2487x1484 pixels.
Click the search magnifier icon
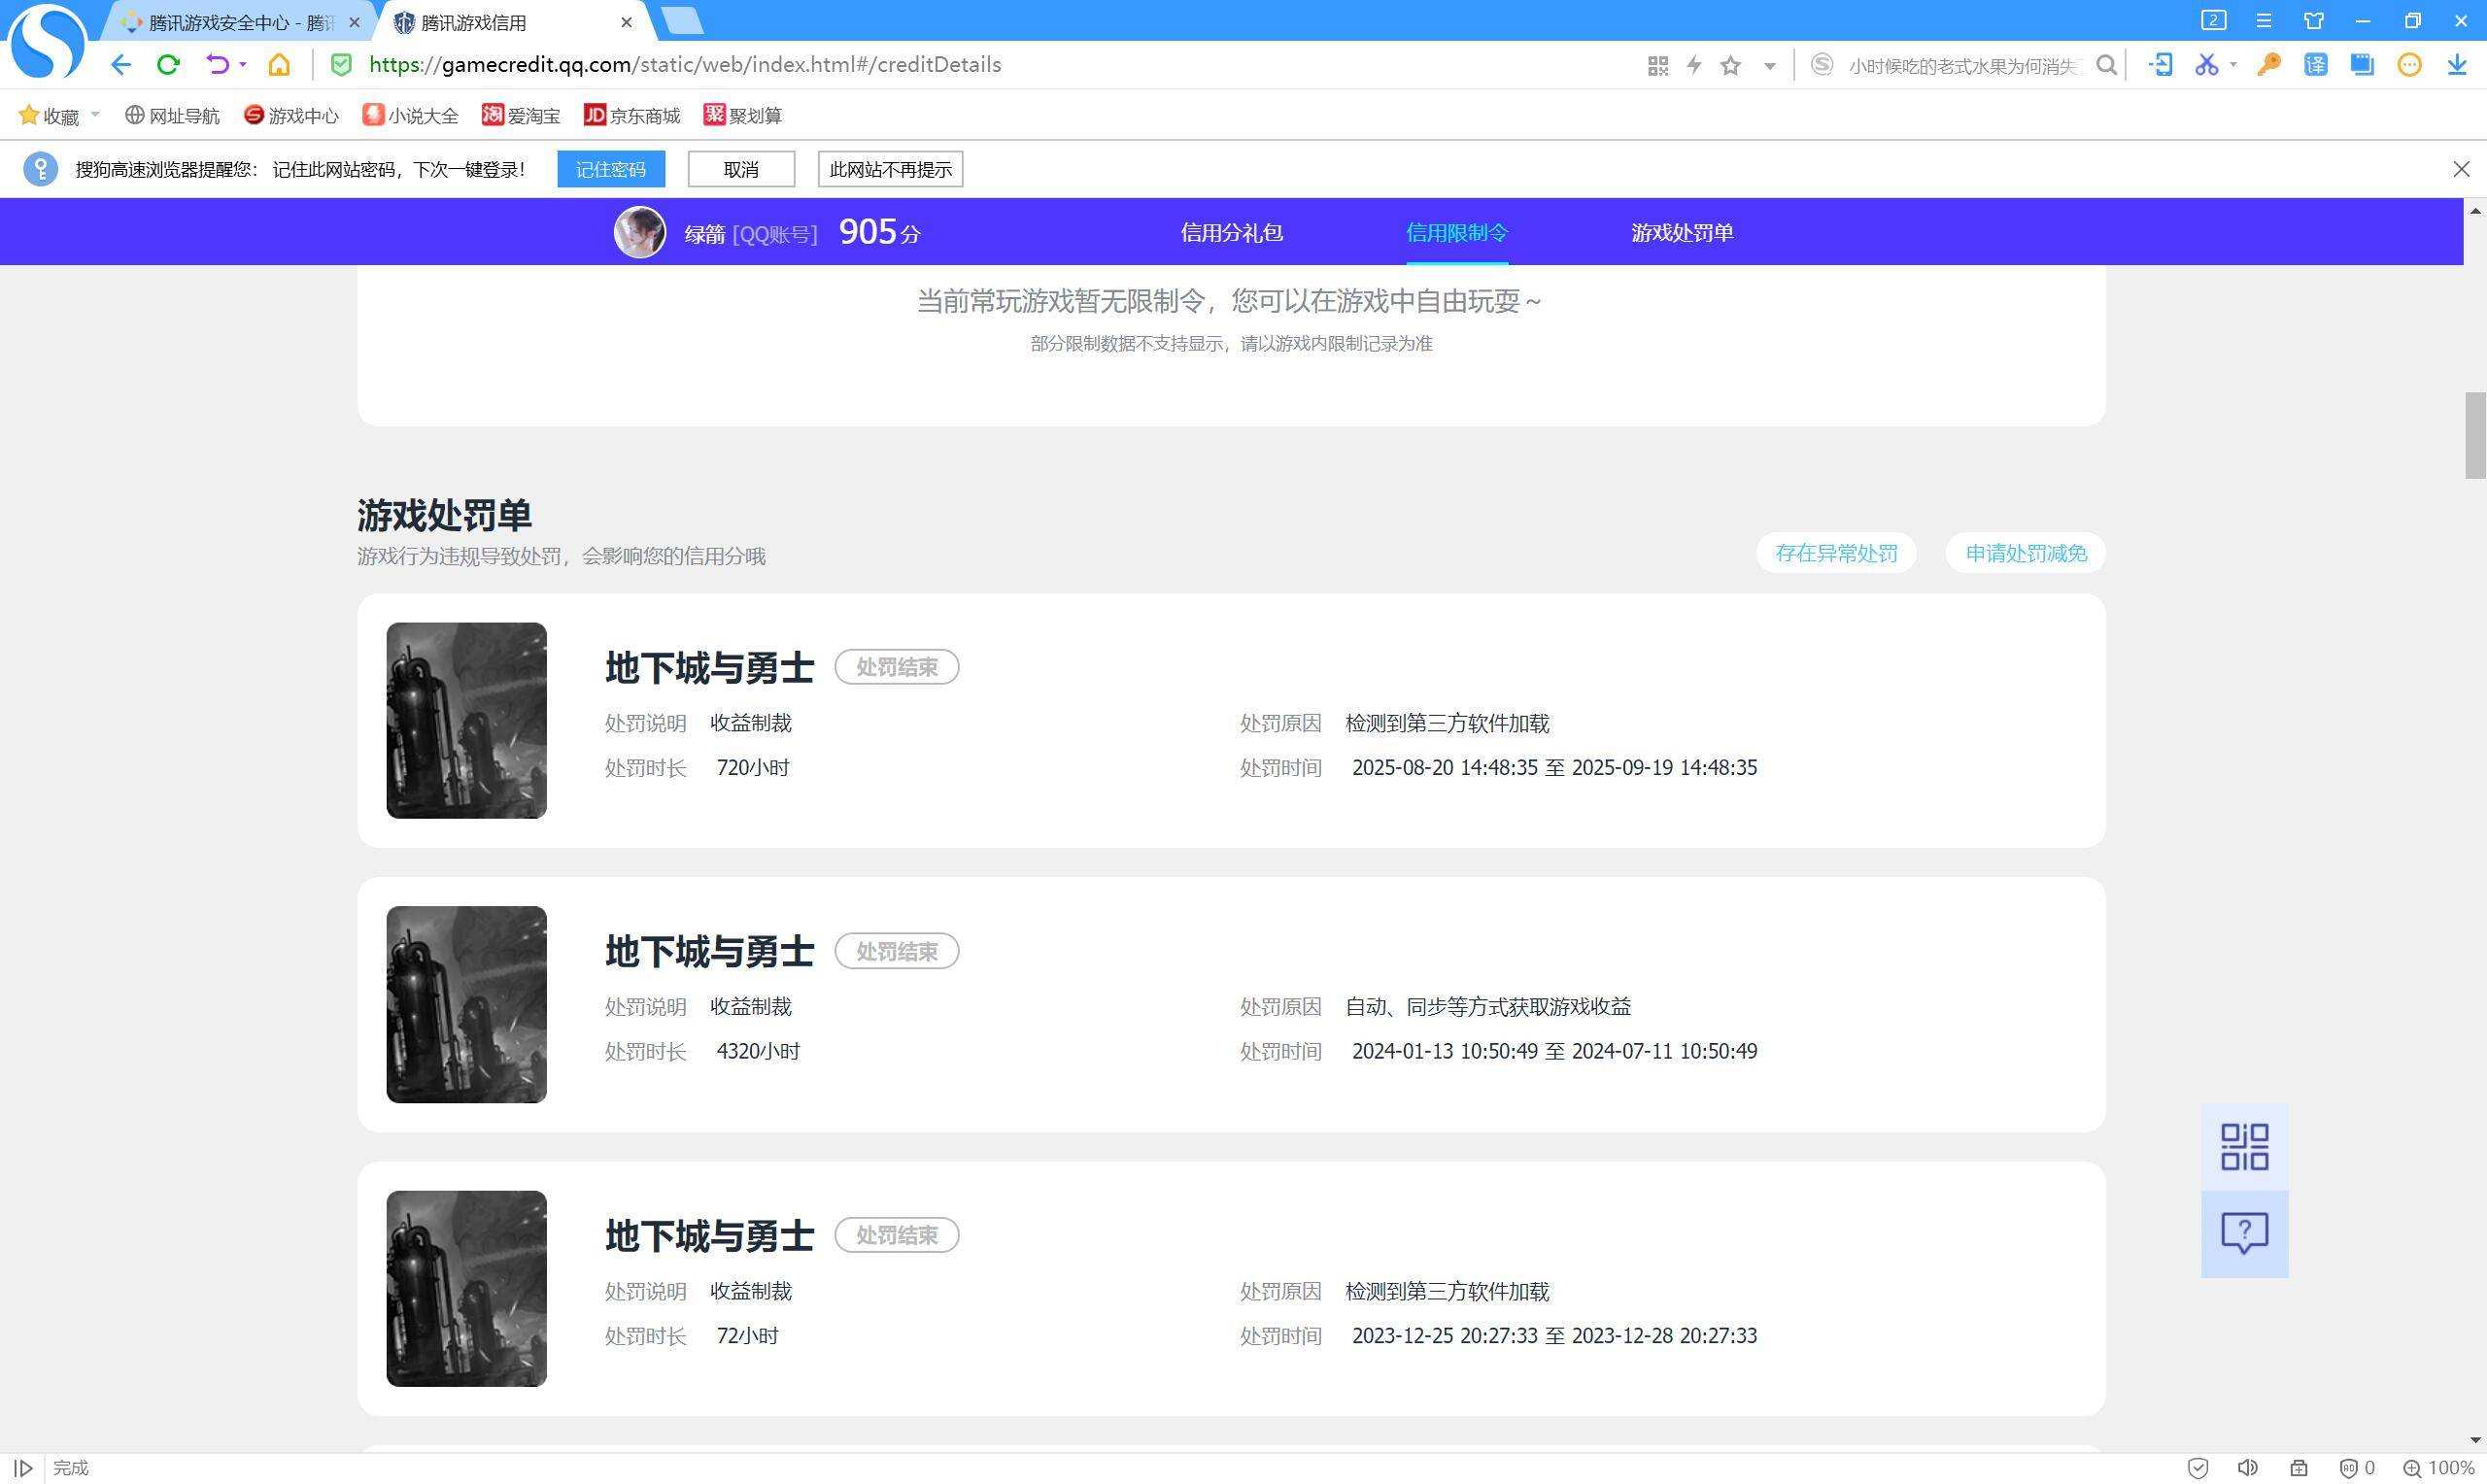(x=2106, y=66)
